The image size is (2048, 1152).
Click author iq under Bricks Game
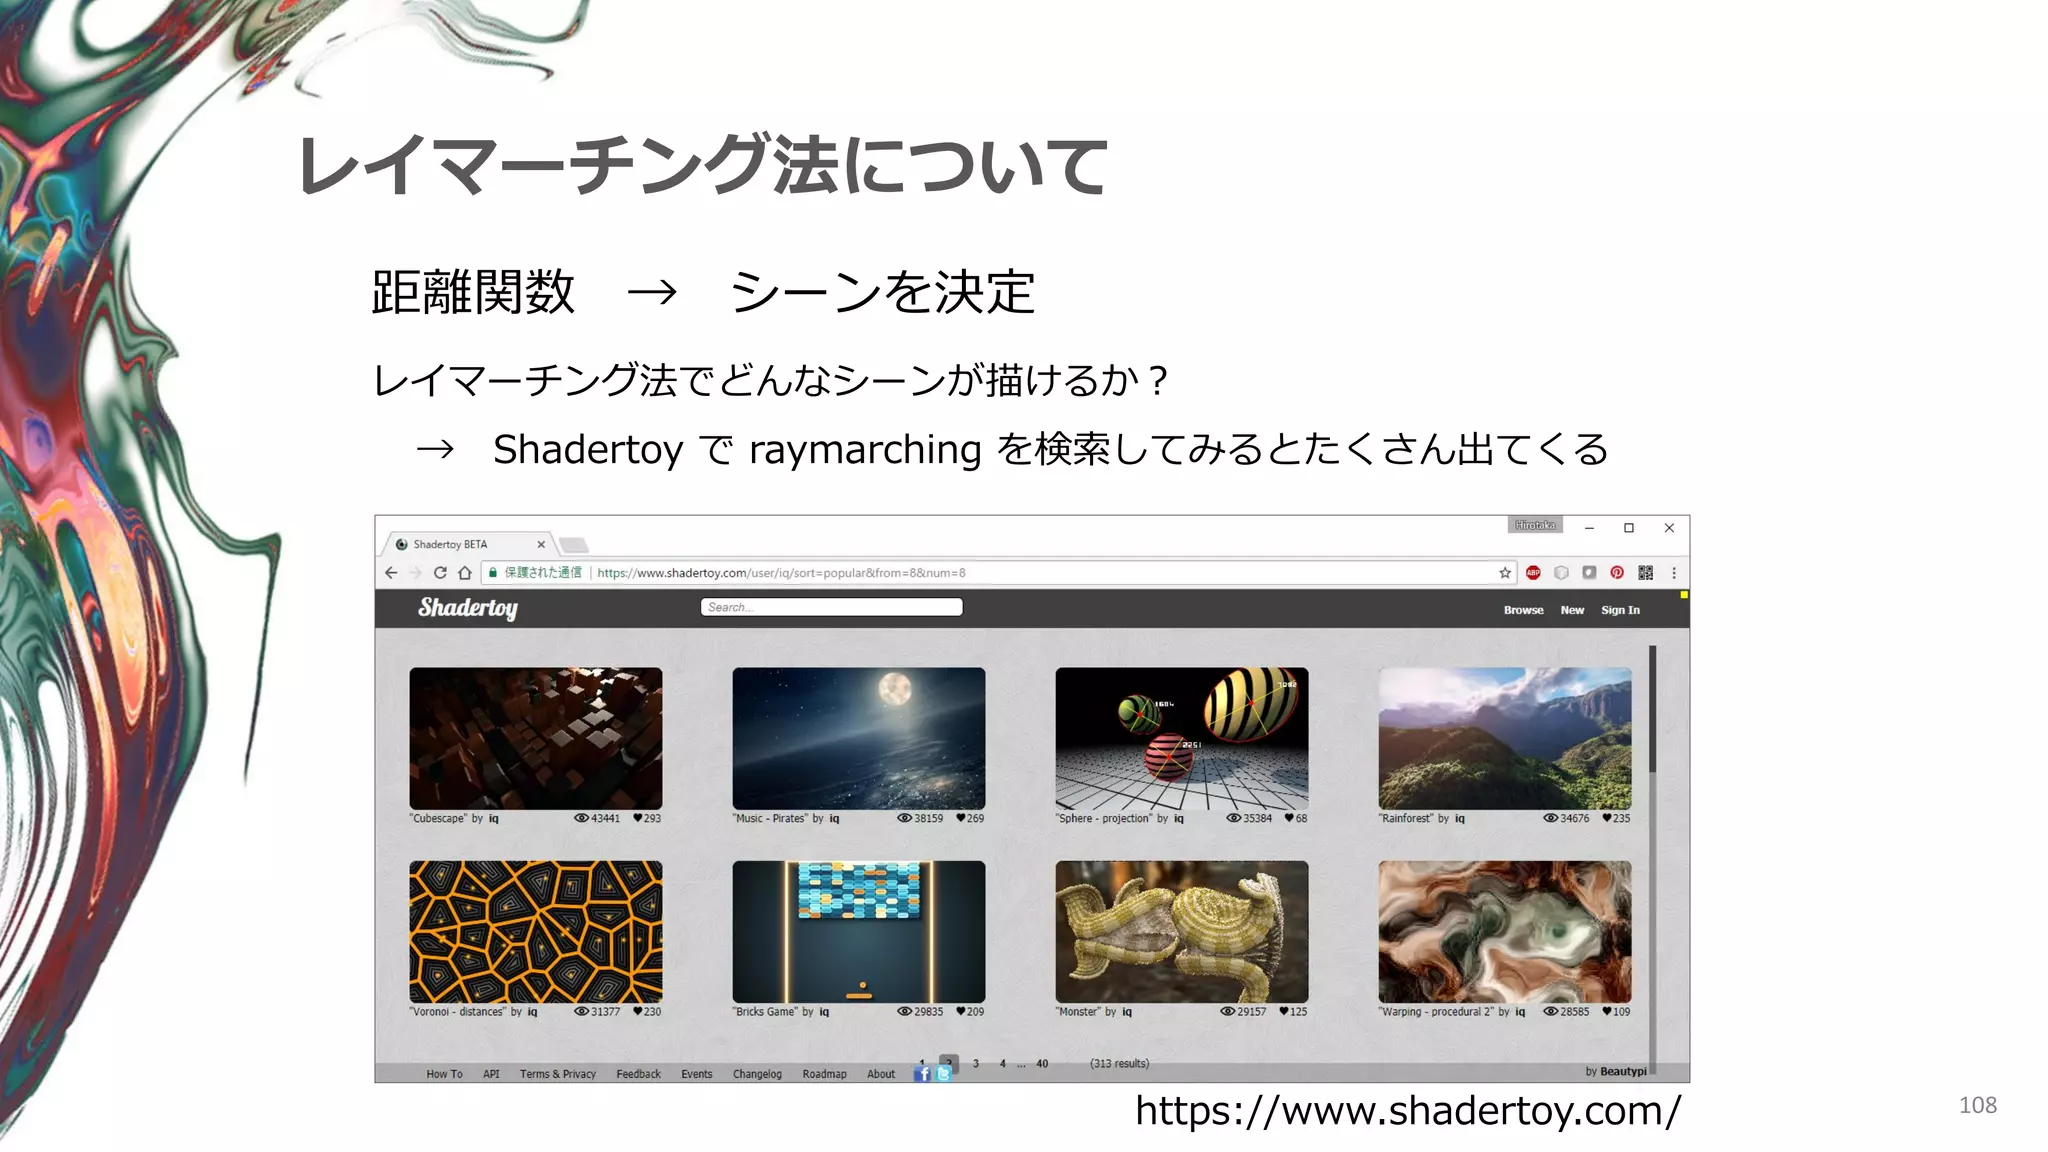[x=825, y=1012]
